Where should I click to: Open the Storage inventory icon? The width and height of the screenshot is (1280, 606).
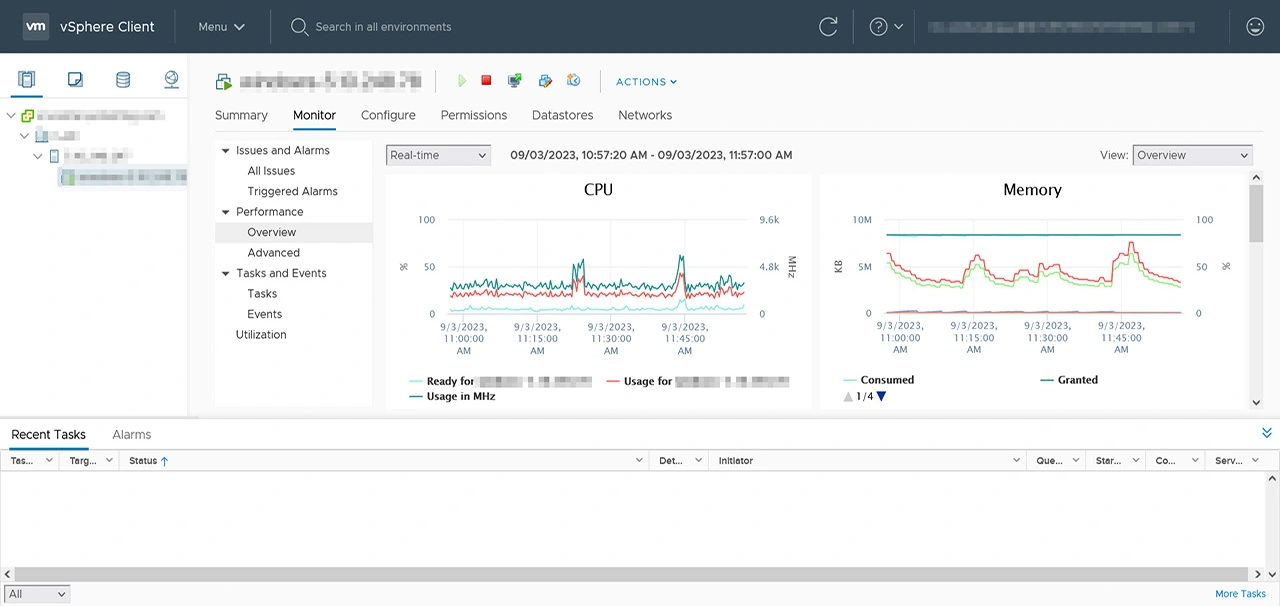coord(123,80)
